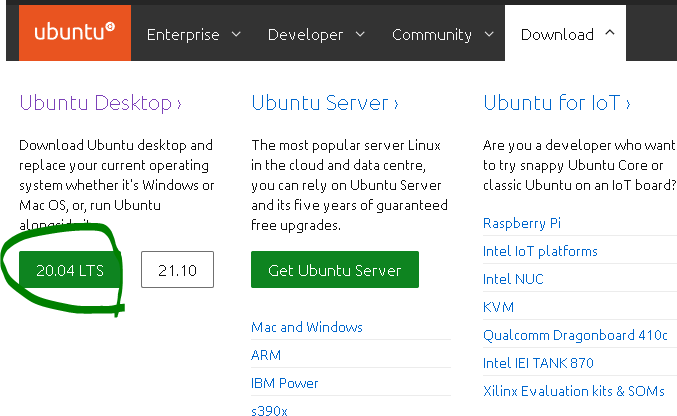Open the Intel IoT platforms link
This screenshot has height=416, width=677.
click(x=540, y=251)
